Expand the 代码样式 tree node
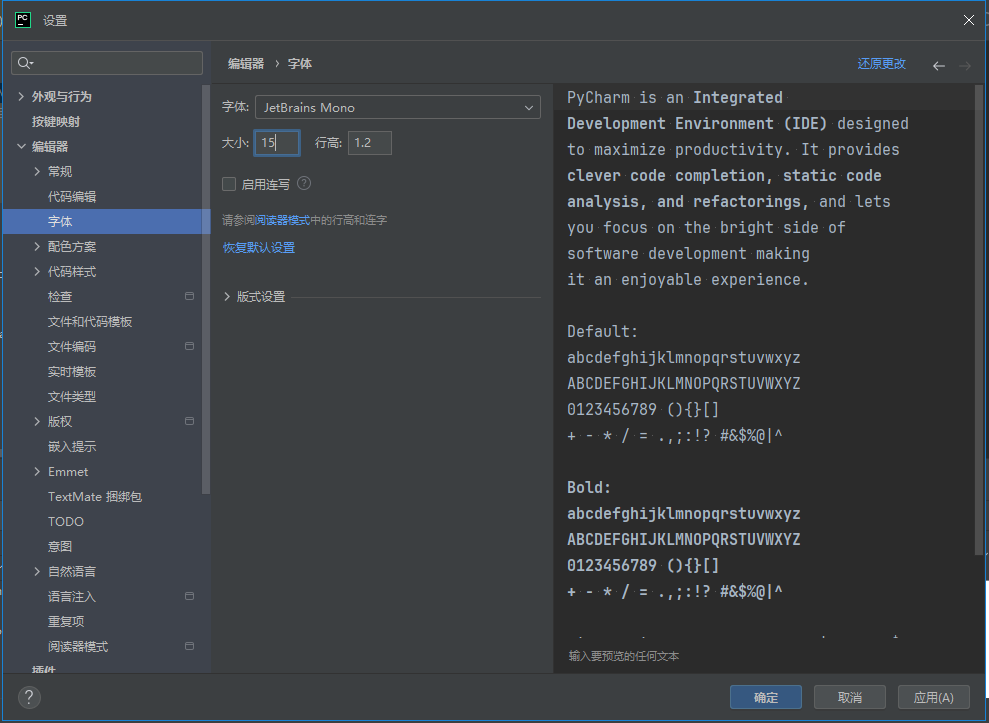 tap(37, 271)
